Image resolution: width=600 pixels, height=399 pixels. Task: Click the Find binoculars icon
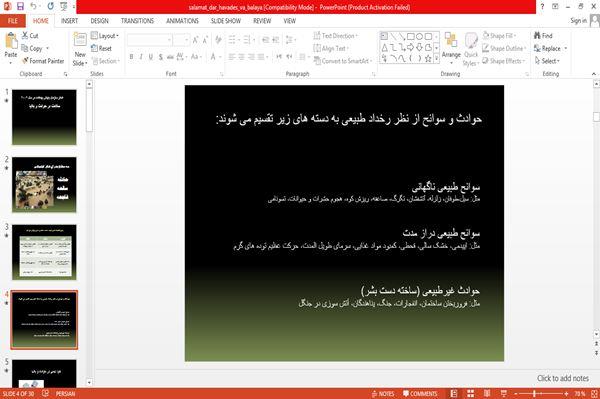pos(537,36)
